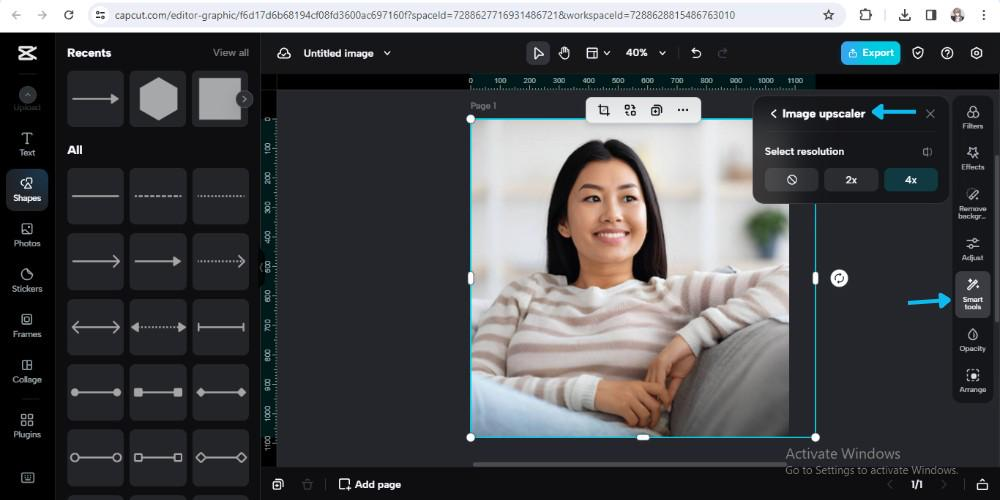Select no upscaling option
The width and height of the screenshot is (1000, 500).
(791, 180)
